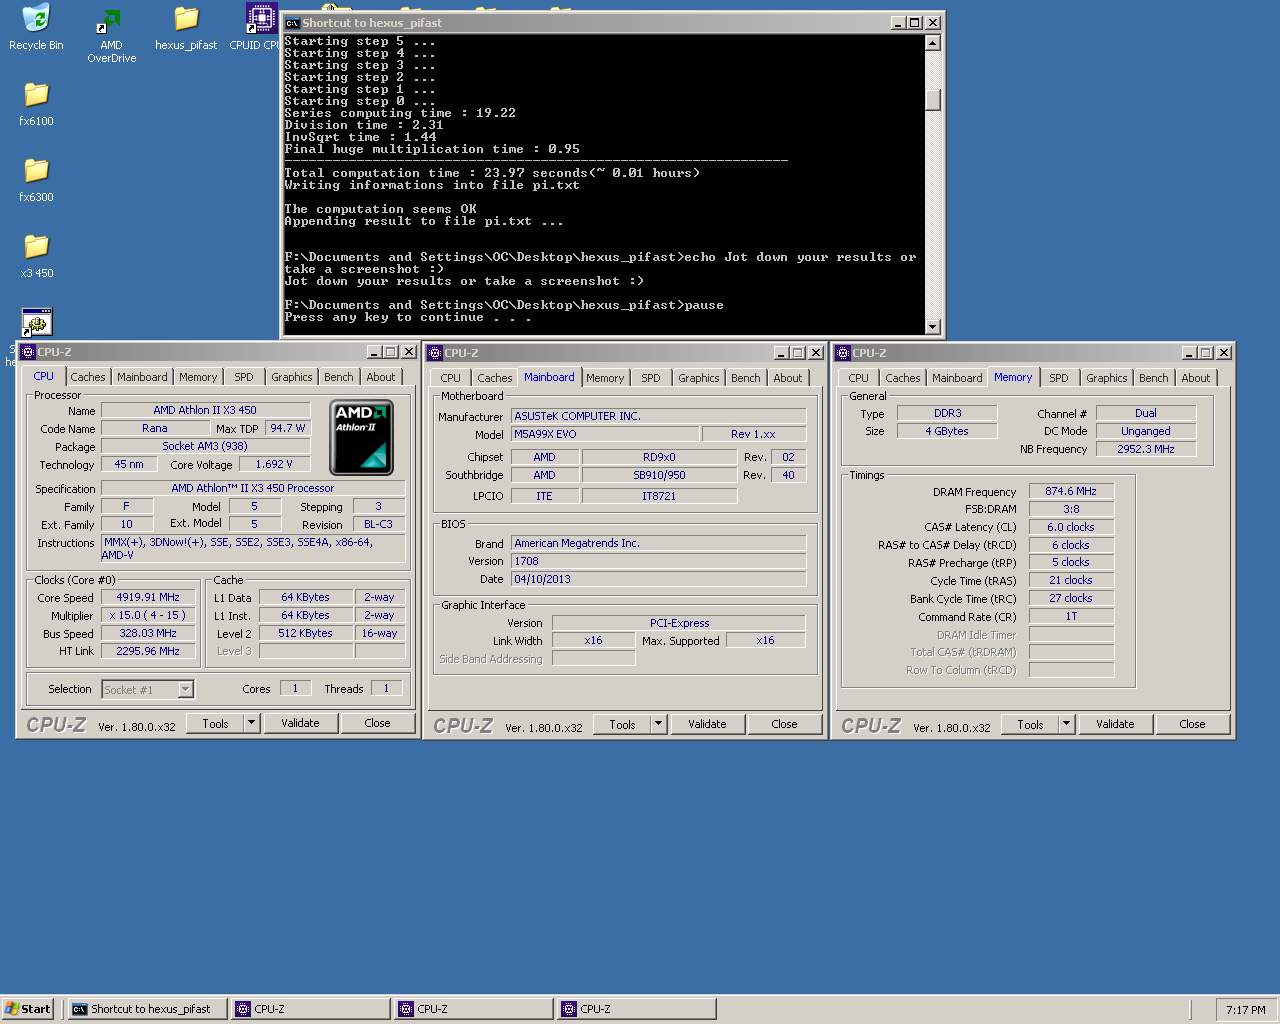The height and width of the screenshot is (1024, 1280).
Task: Open Graphics tab in the left CPU-Z window
Action: [x=292, y=377]
